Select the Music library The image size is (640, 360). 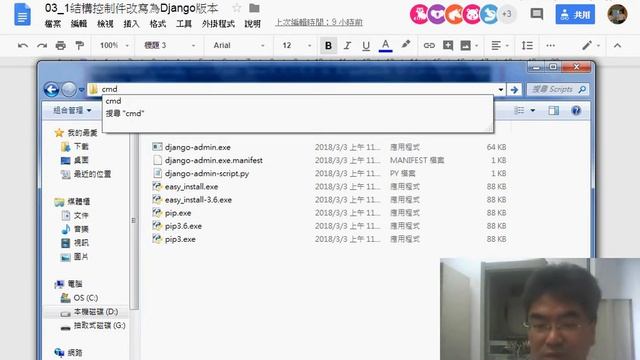pyautogui.click(x=75, y=229)
